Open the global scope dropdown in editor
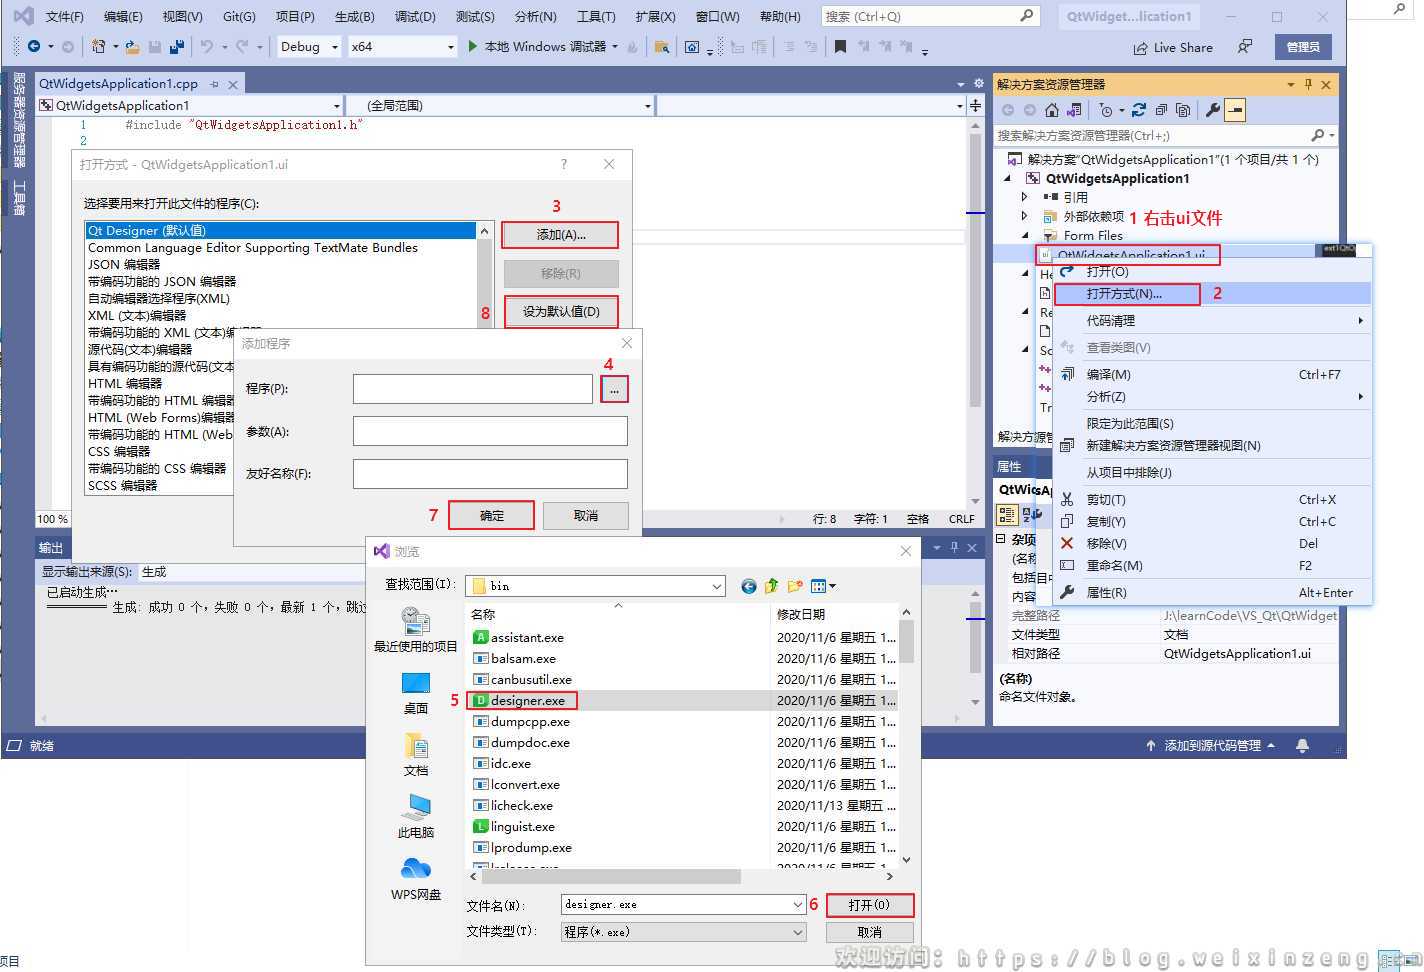This screenshot has width=1424, height=972. pos(648,106)
